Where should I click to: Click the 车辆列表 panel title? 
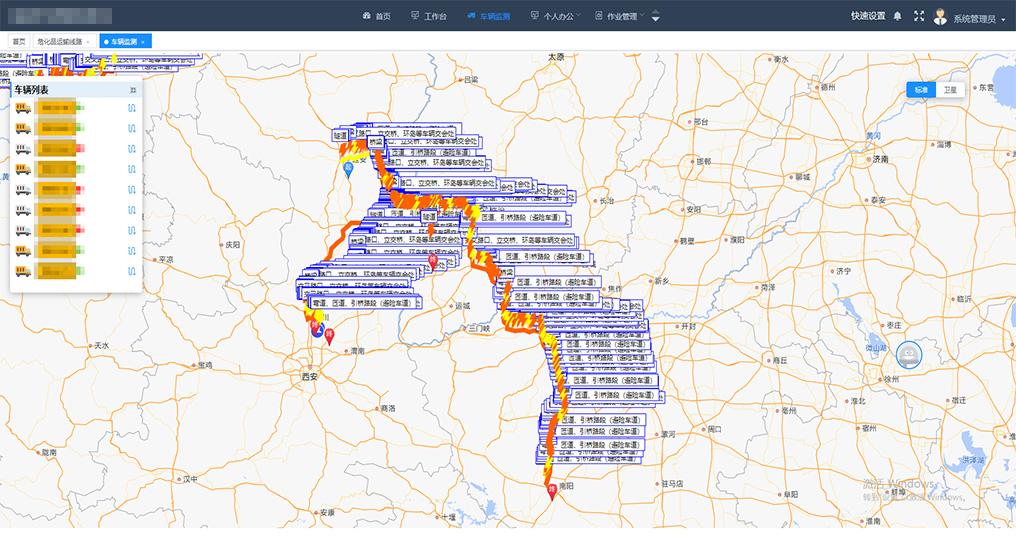31,90
